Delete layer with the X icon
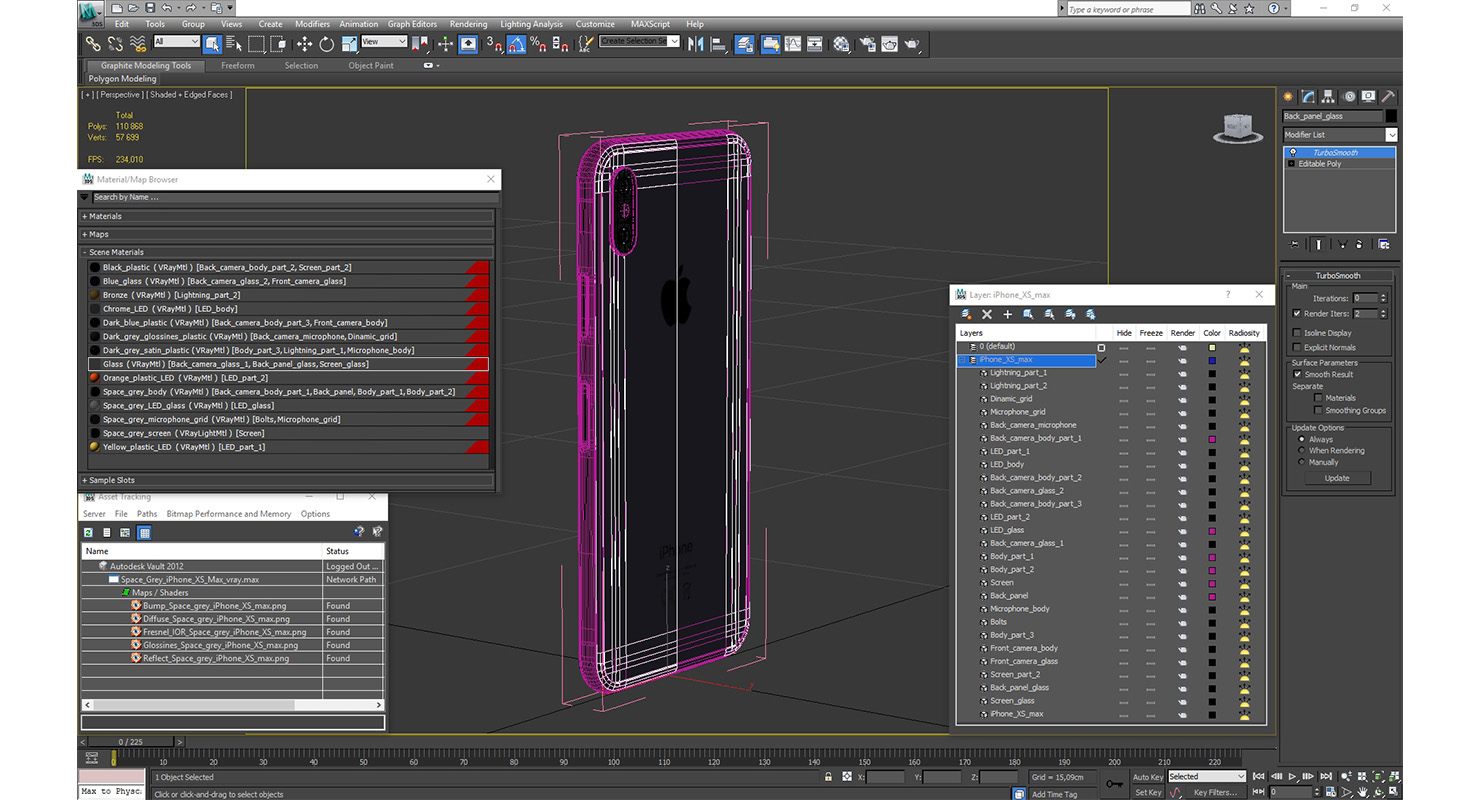 tap(987, 314)
